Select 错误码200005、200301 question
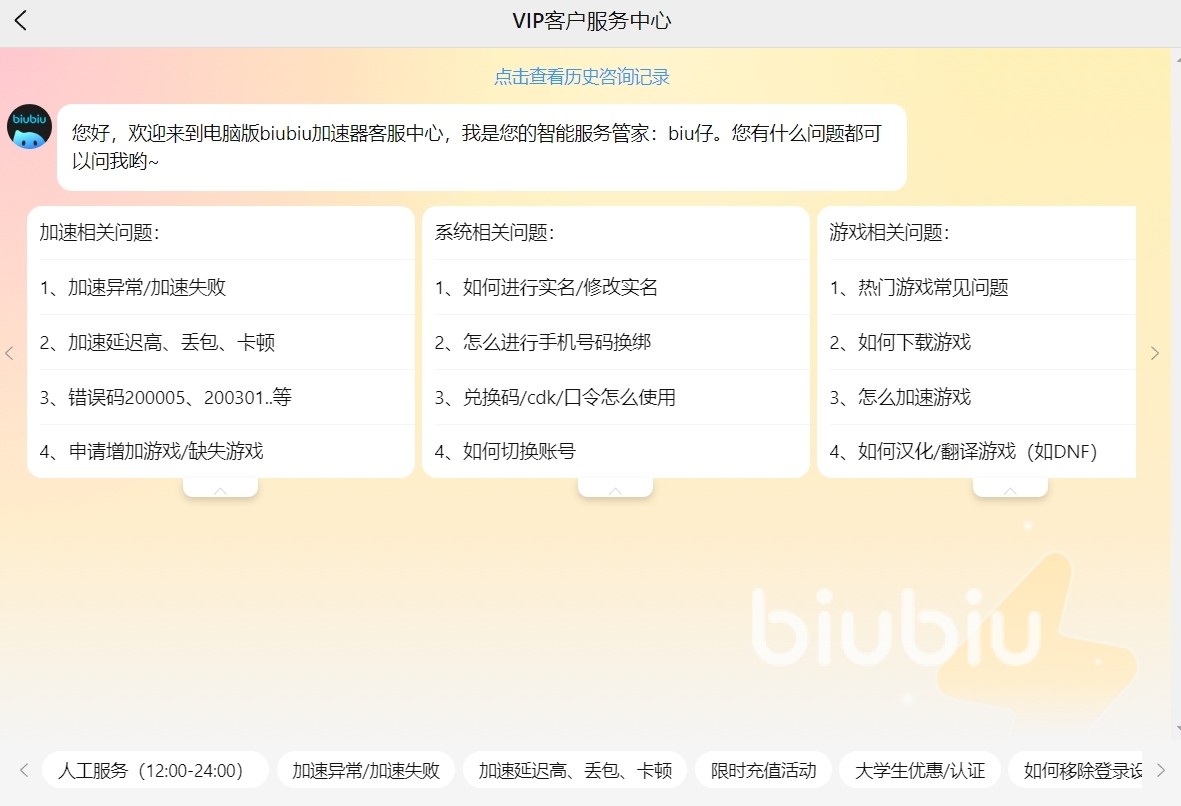1181x806 pixels. [166, 397]
